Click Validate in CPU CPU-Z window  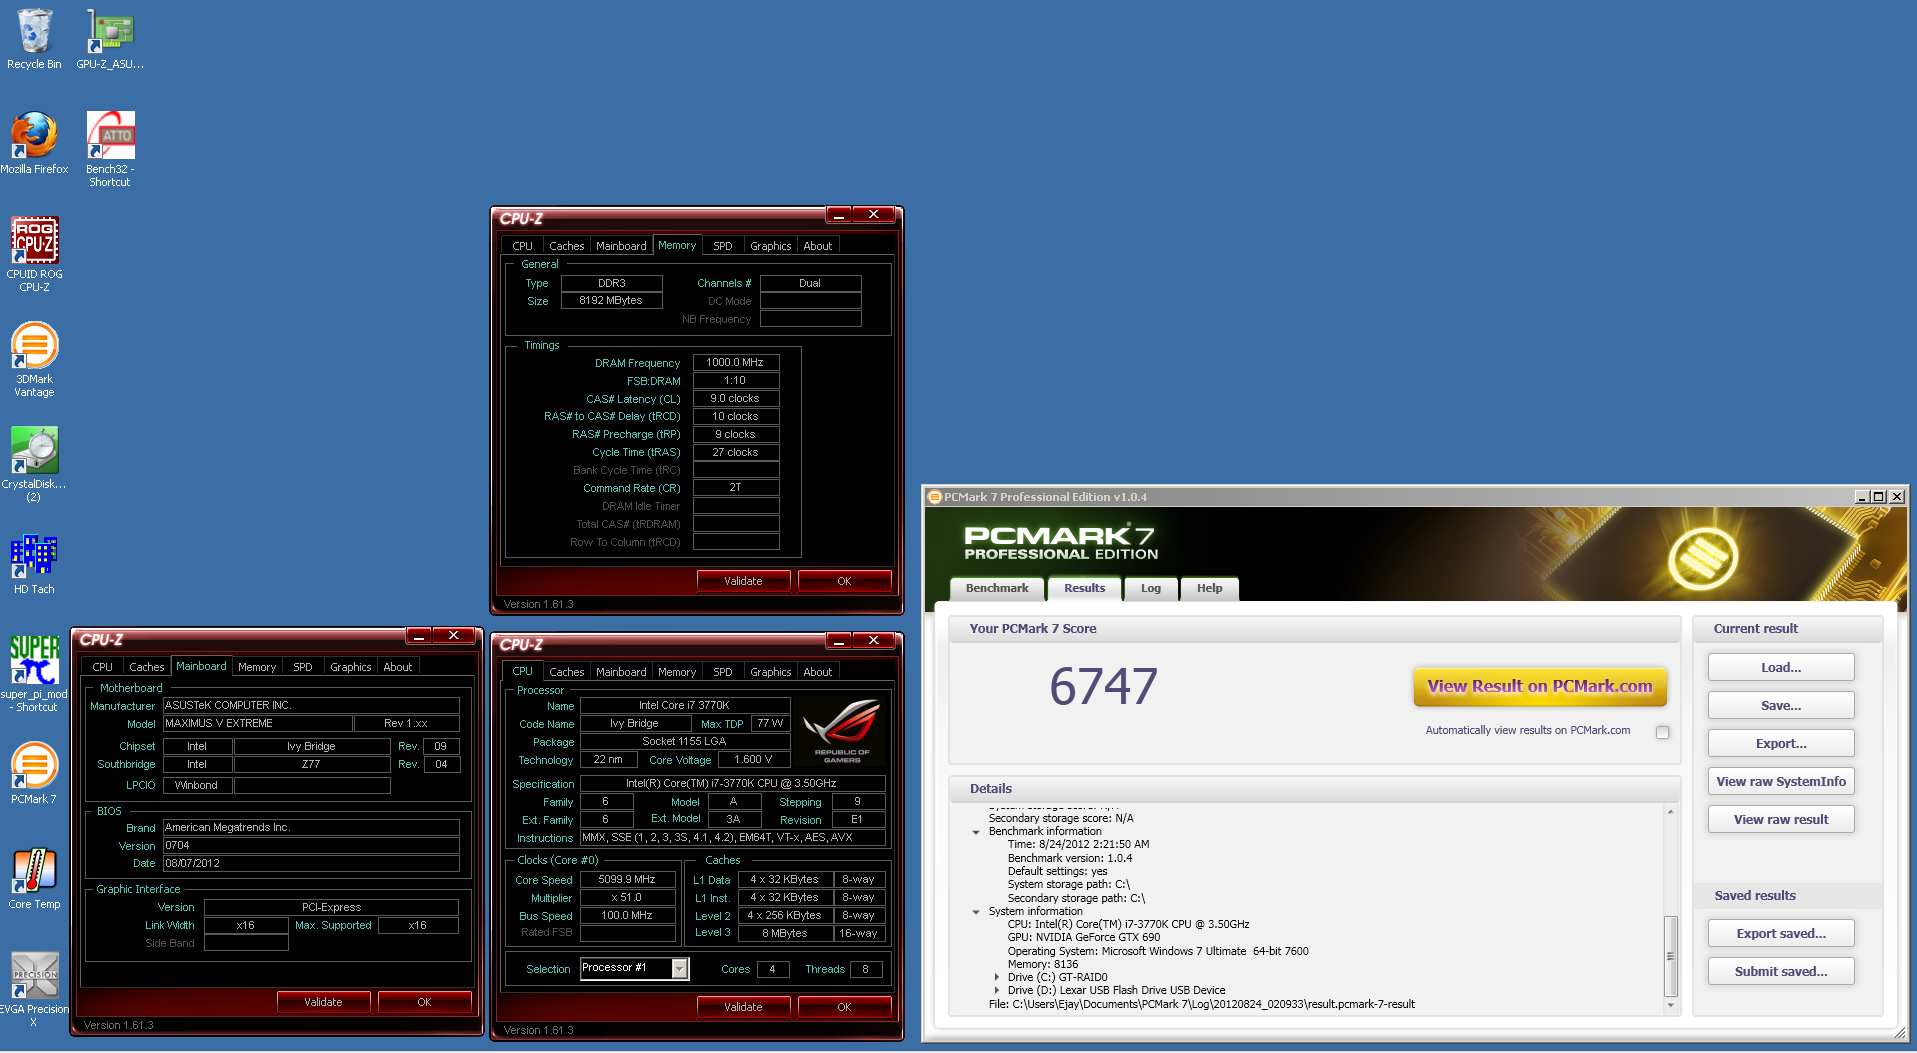point(743,1007)
